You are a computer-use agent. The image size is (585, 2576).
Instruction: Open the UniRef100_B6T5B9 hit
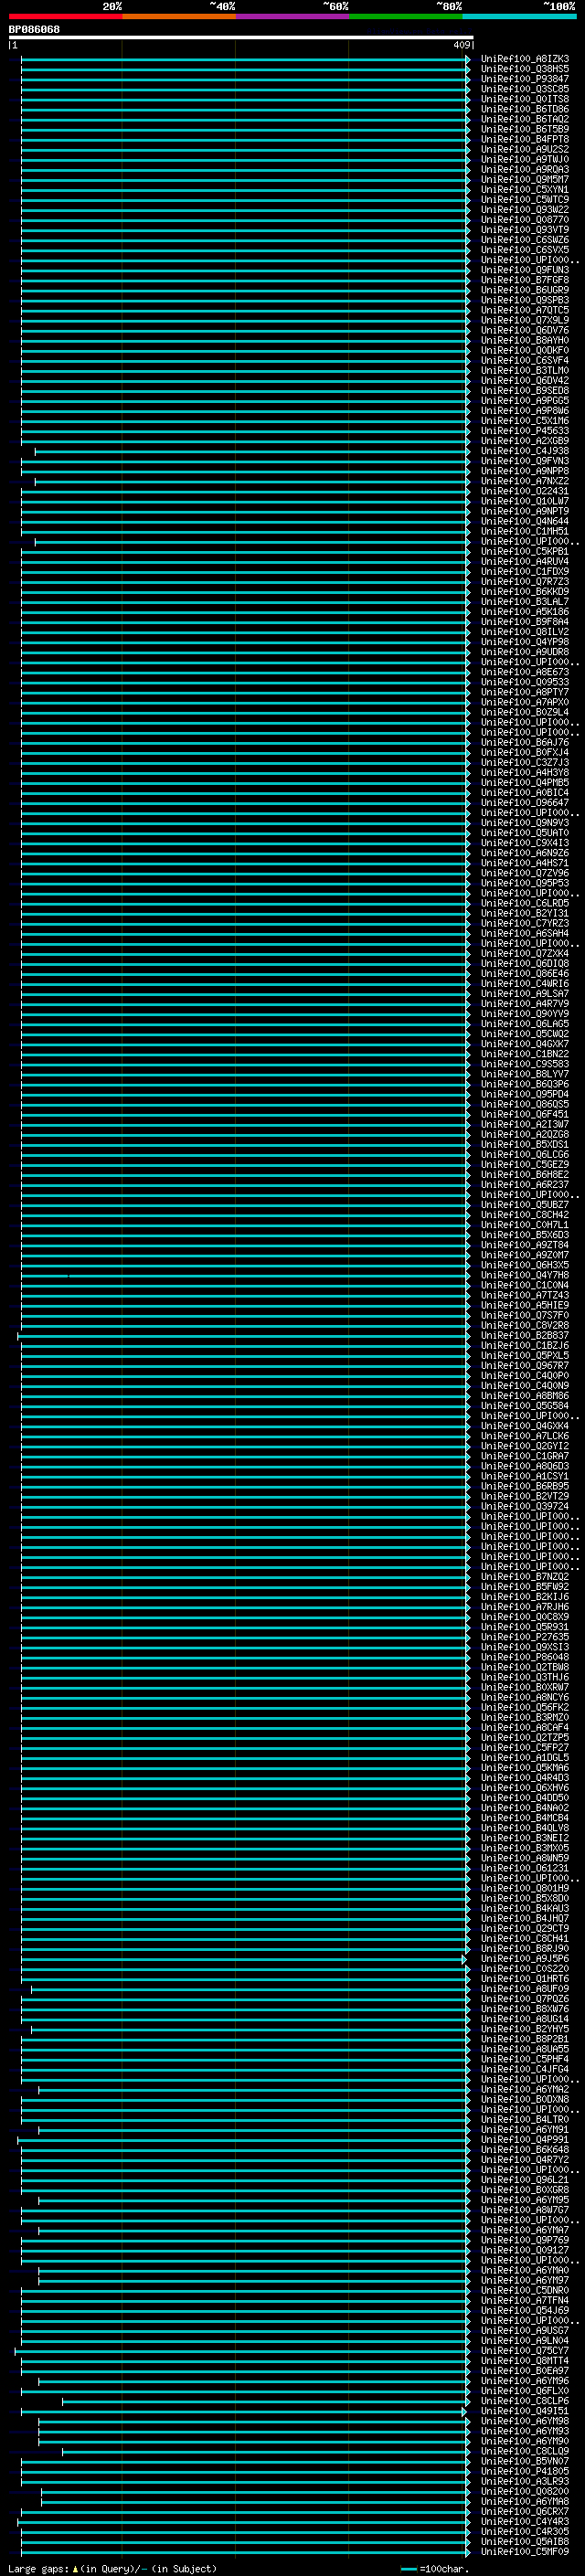click(524, 129)
